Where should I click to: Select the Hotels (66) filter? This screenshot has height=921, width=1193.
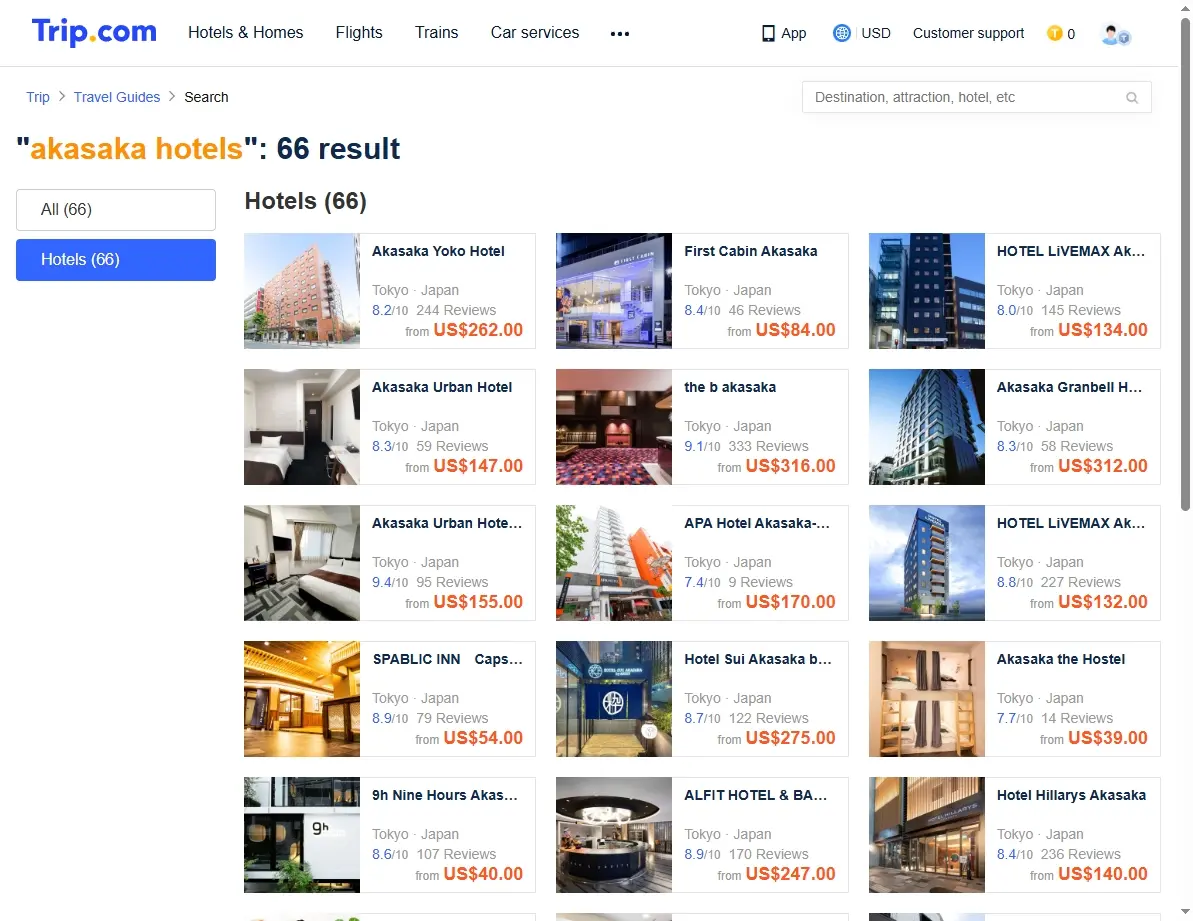(x=116, y=260)
